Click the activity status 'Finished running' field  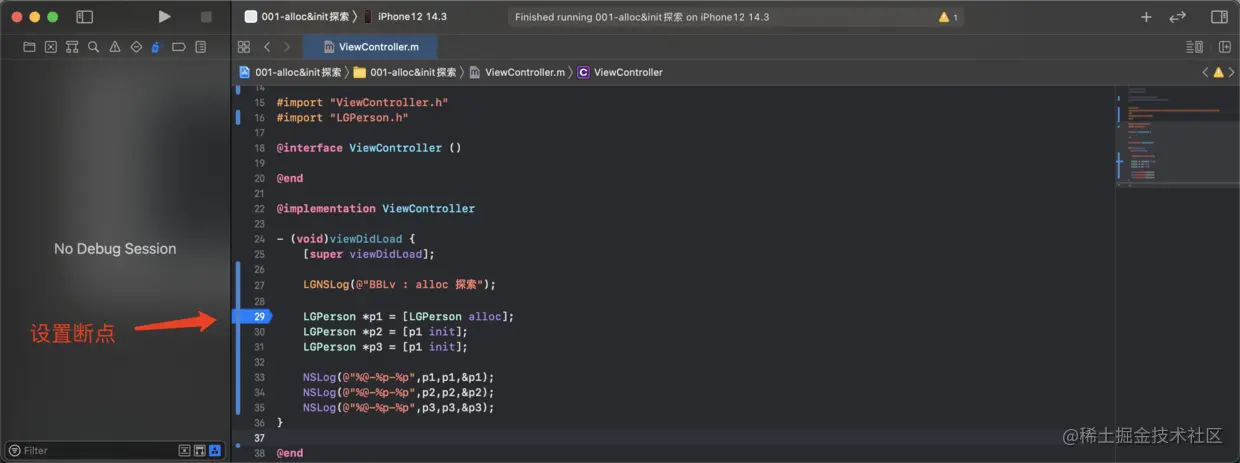[736, 17]
